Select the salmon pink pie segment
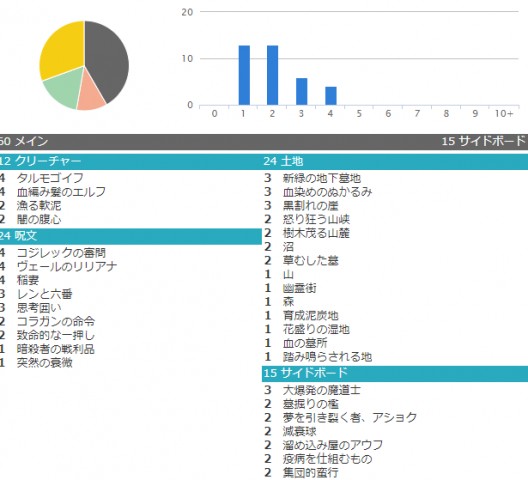 coord(90,93)
